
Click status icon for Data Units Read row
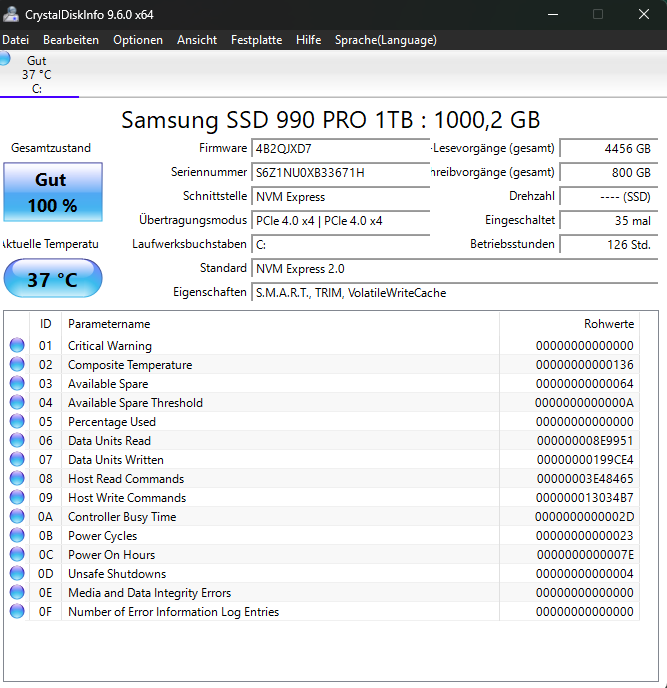click(x=17, y=440)
